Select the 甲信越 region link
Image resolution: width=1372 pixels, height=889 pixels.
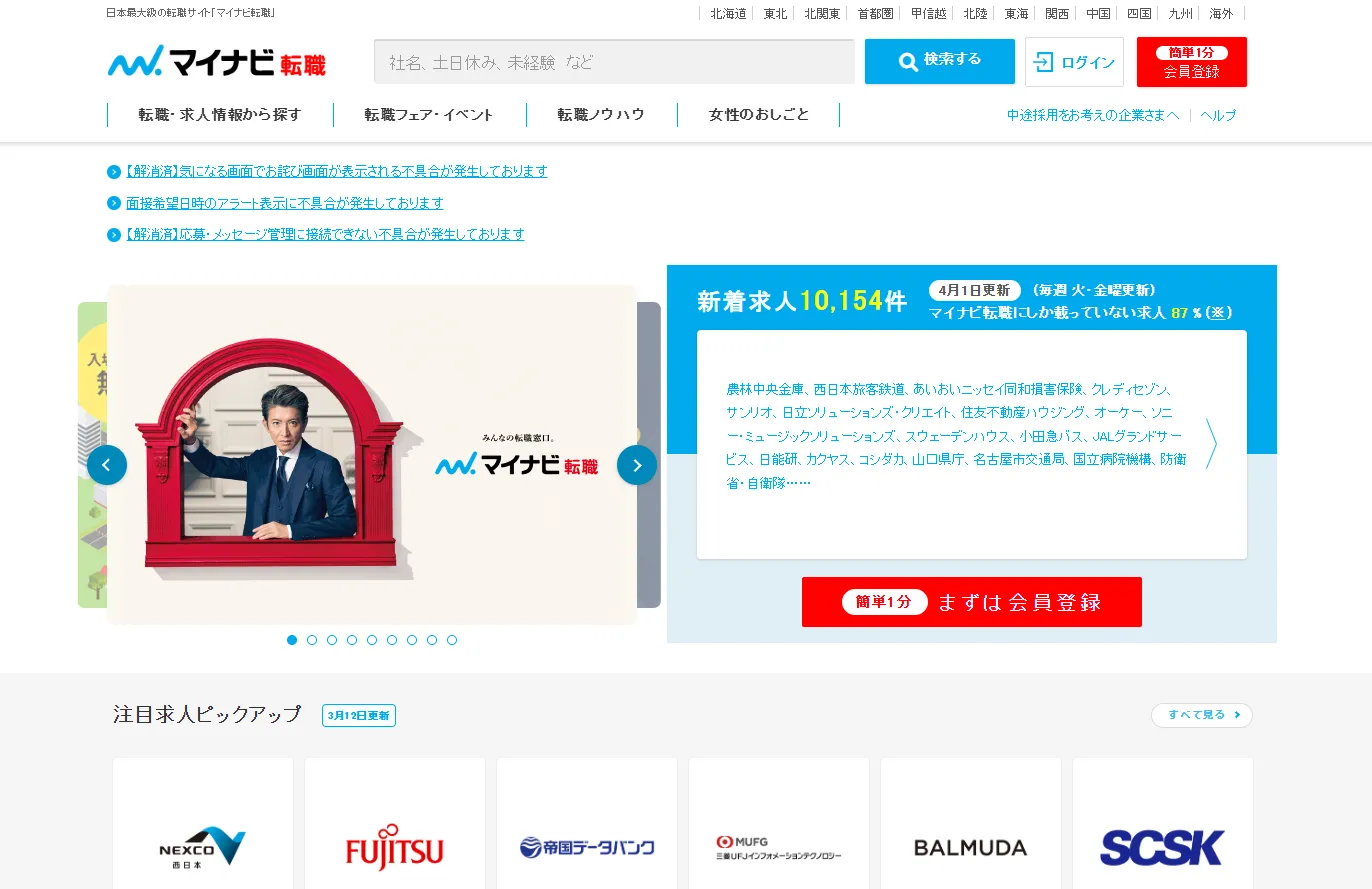(928, 14)
